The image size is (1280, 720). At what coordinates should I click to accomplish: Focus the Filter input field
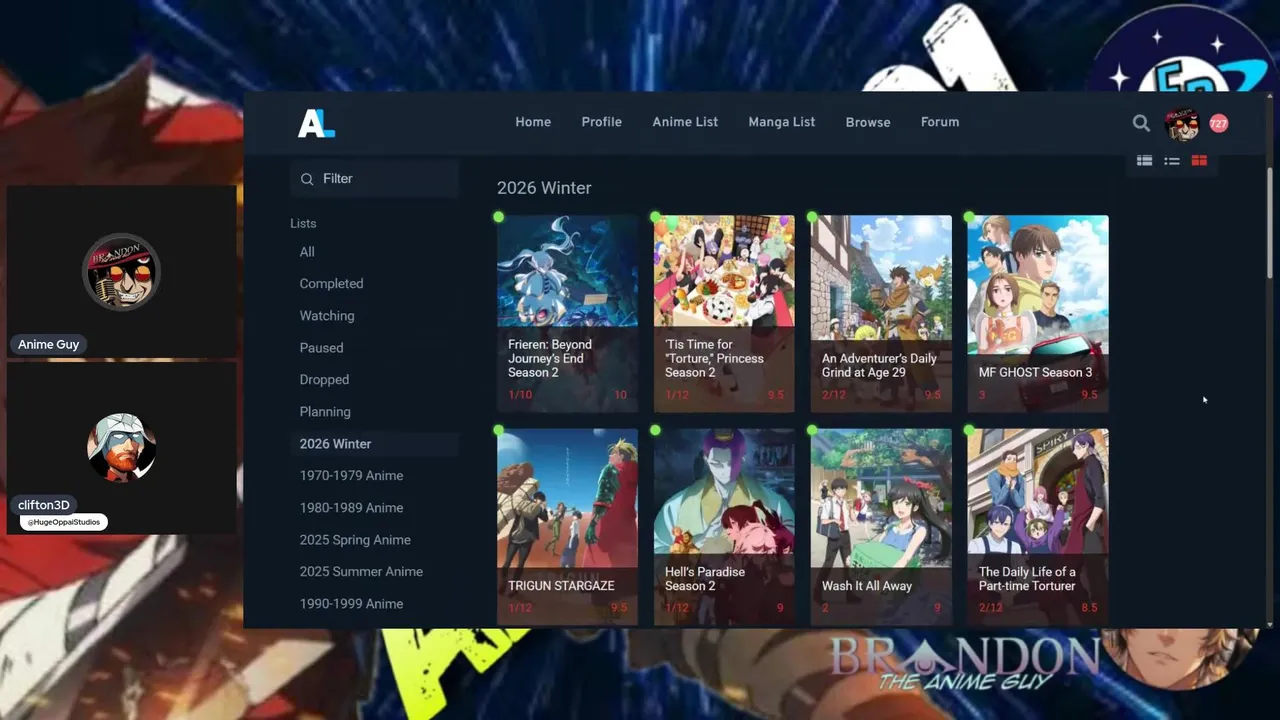(x=375, y=179)
